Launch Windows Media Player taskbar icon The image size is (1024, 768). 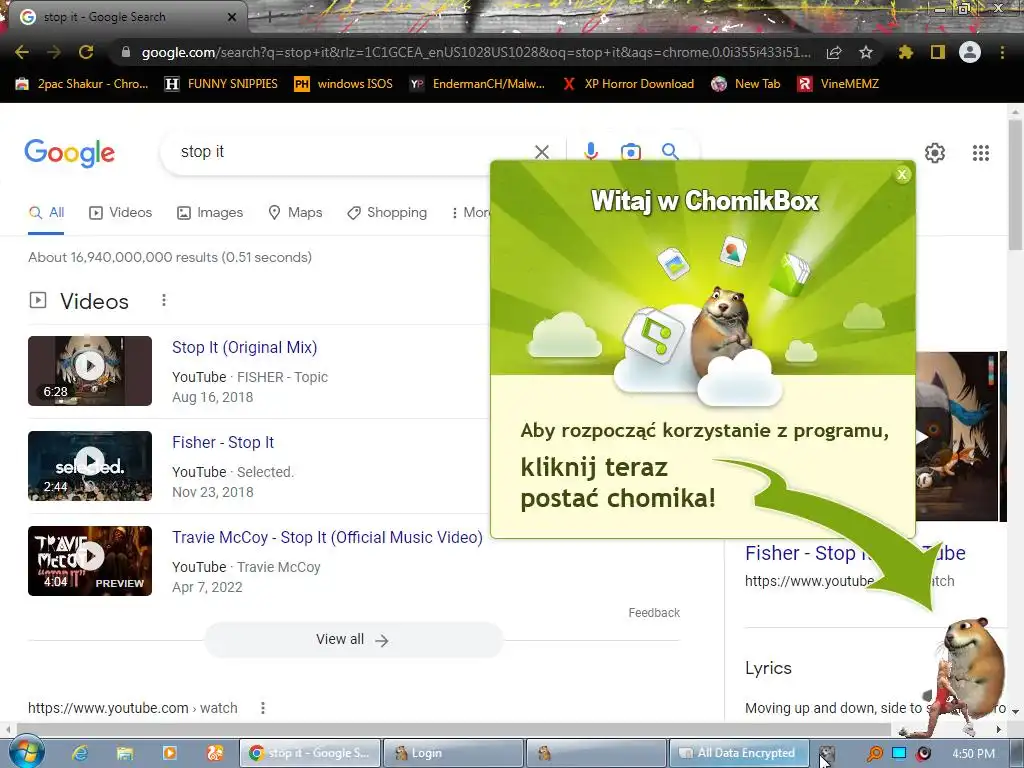pyautogui.click(x=170, y=753)
